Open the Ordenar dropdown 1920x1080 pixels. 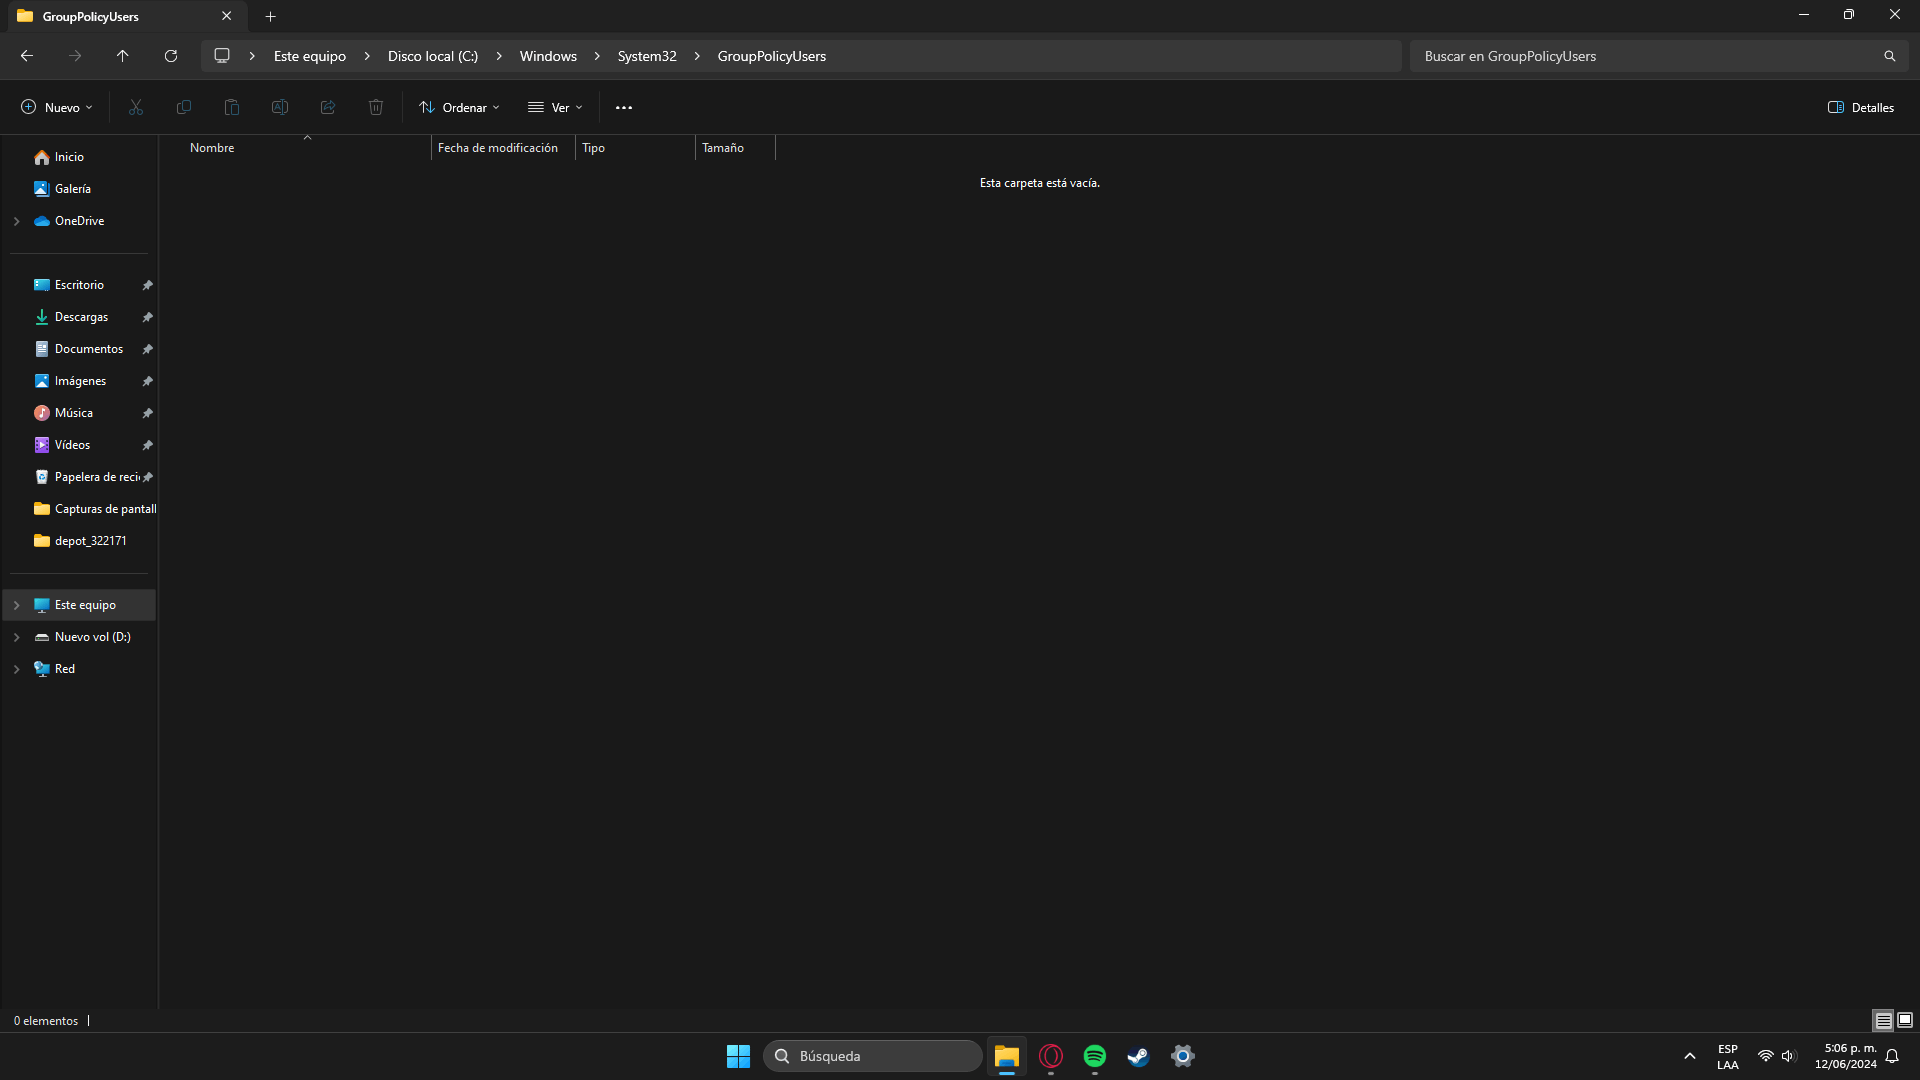coord(459,108)
